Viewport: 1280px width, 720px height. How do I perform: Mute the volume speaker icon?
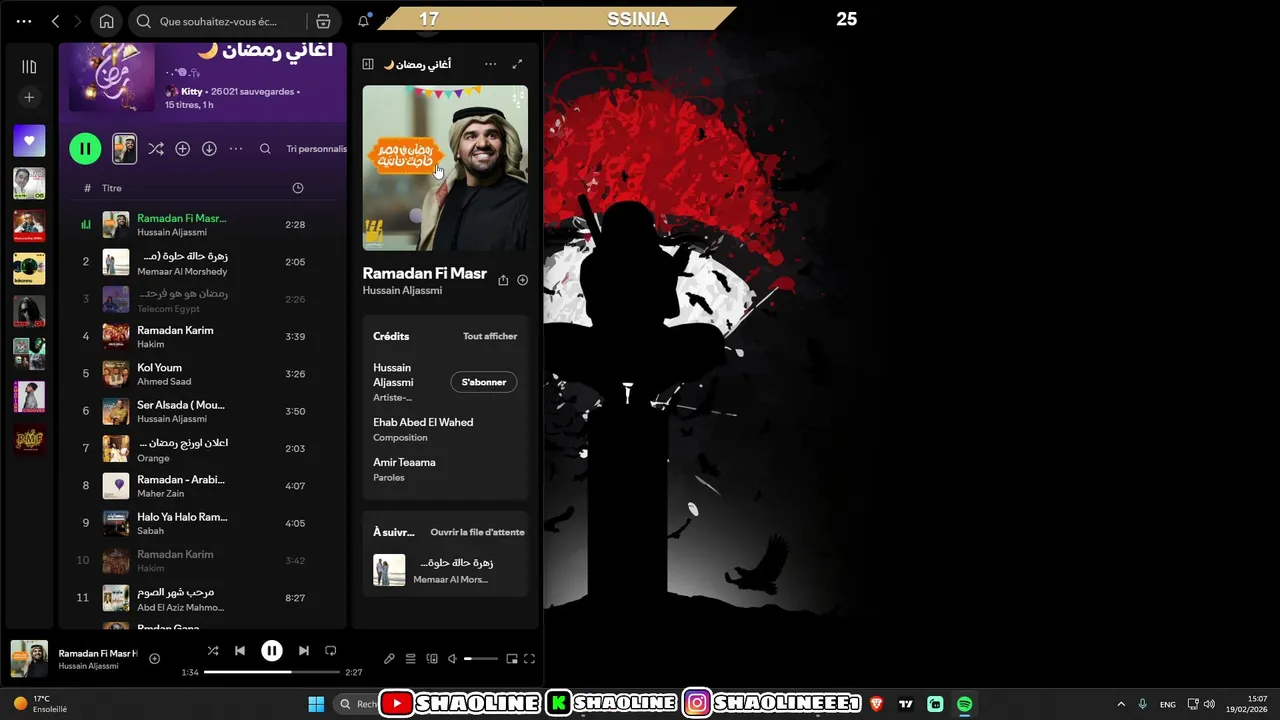coord(452,659)
